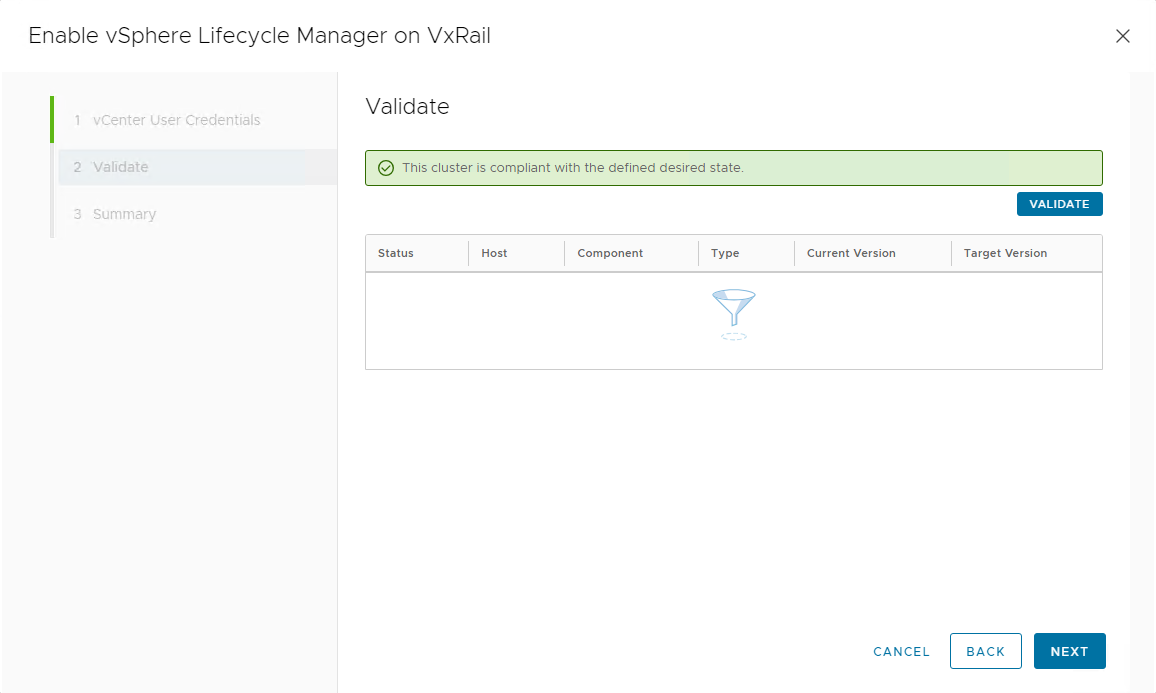
Task: Click the green progress bar beside step one
Action: tap(52, 120)
